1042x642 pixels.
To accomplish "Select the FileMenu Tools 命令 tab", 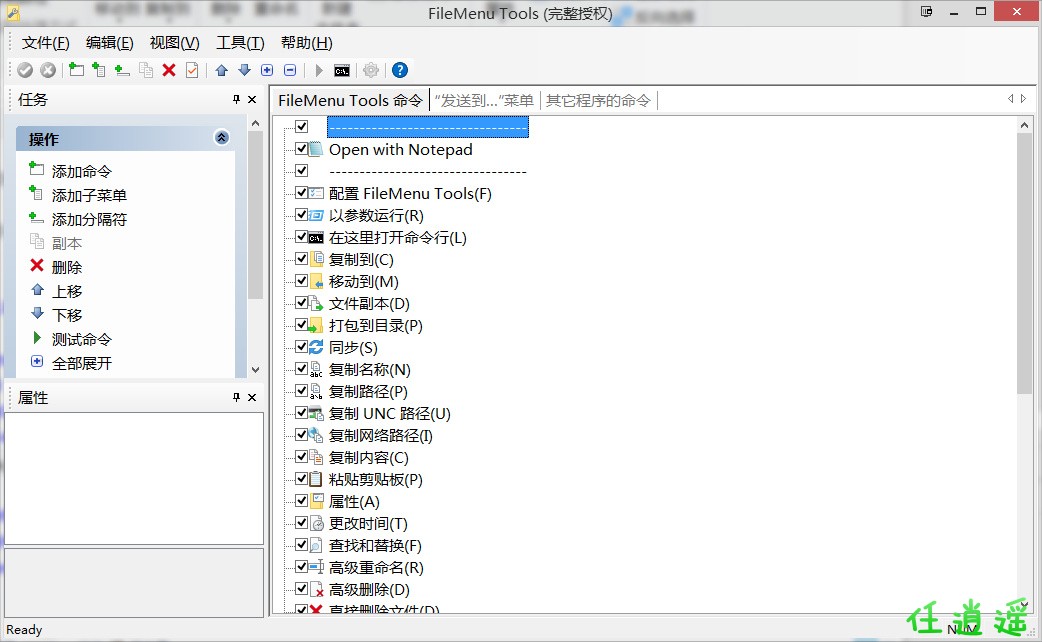I will [x=350, y=100].
